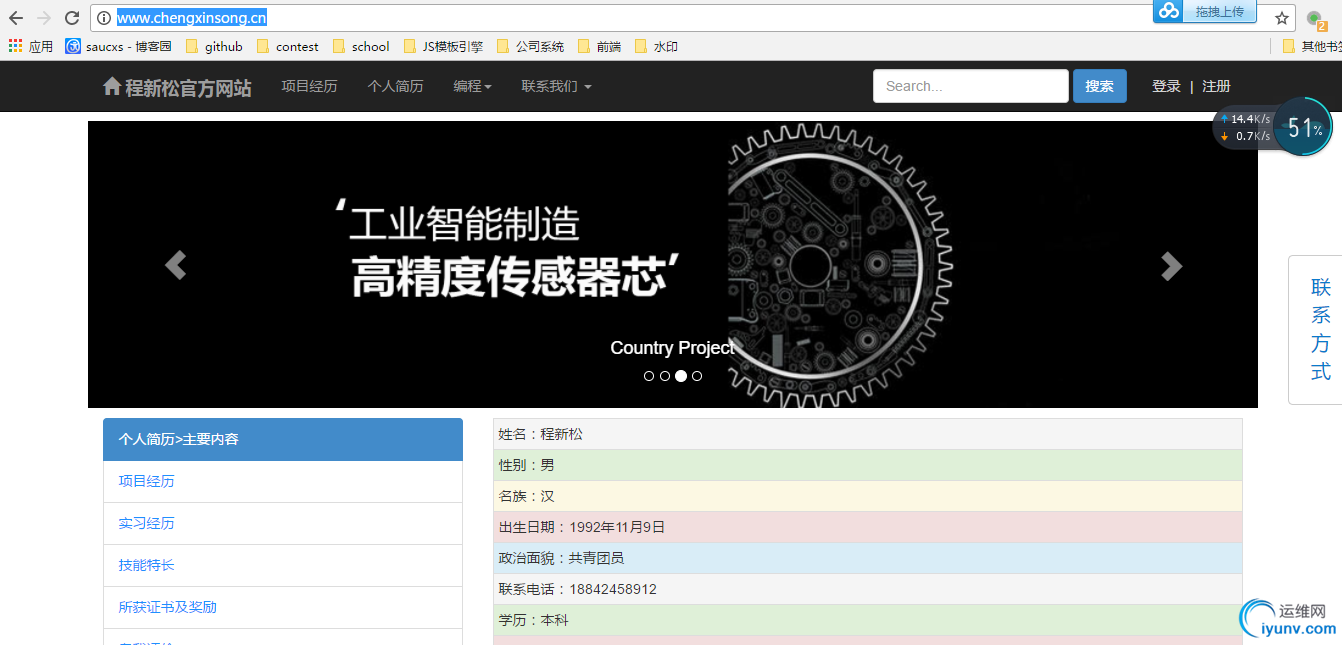Click the 工业智能制造 carousel banner image
The image size is (1342, 645).
tap(673, 264)
